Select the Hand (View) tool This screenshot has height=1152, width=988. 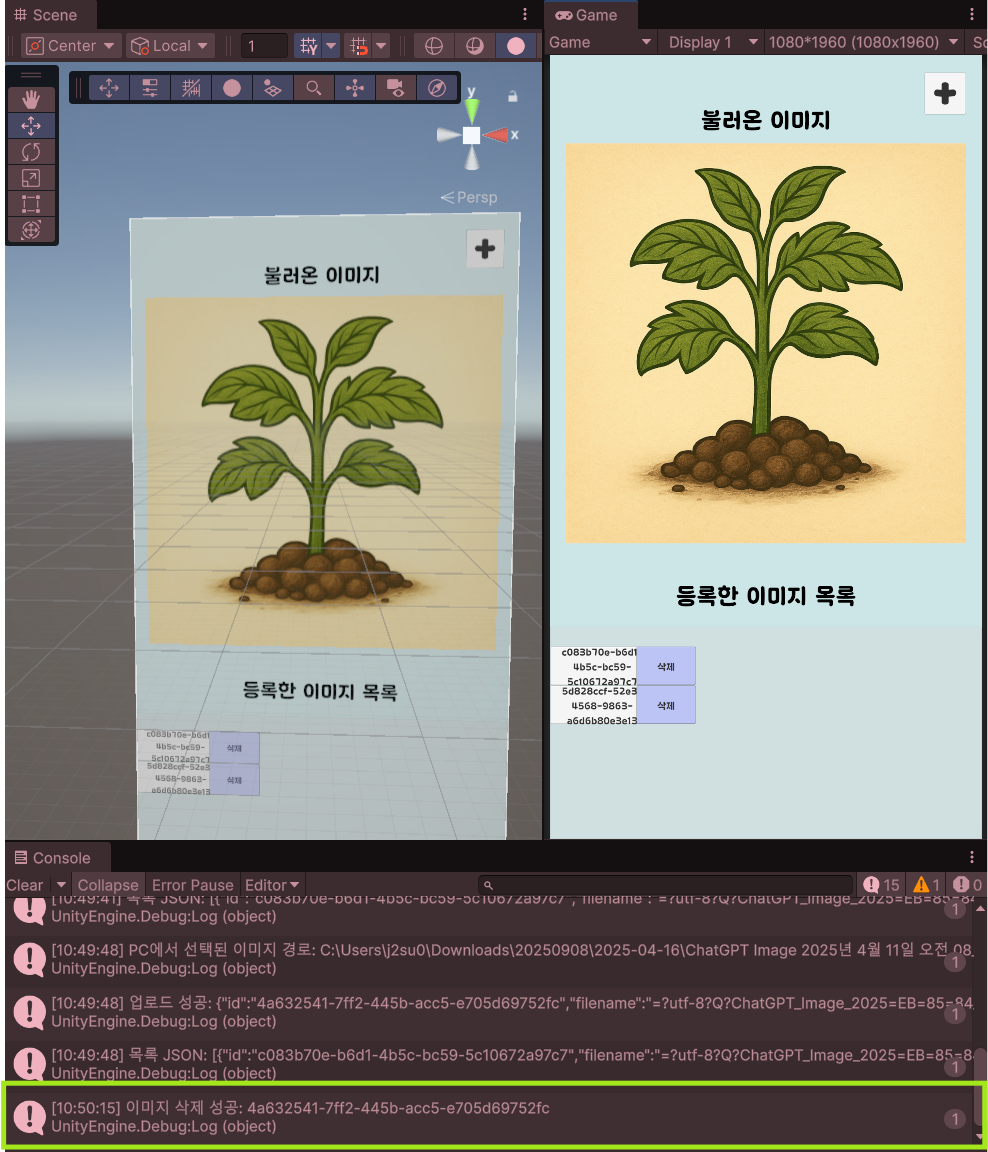pos(31,99)
